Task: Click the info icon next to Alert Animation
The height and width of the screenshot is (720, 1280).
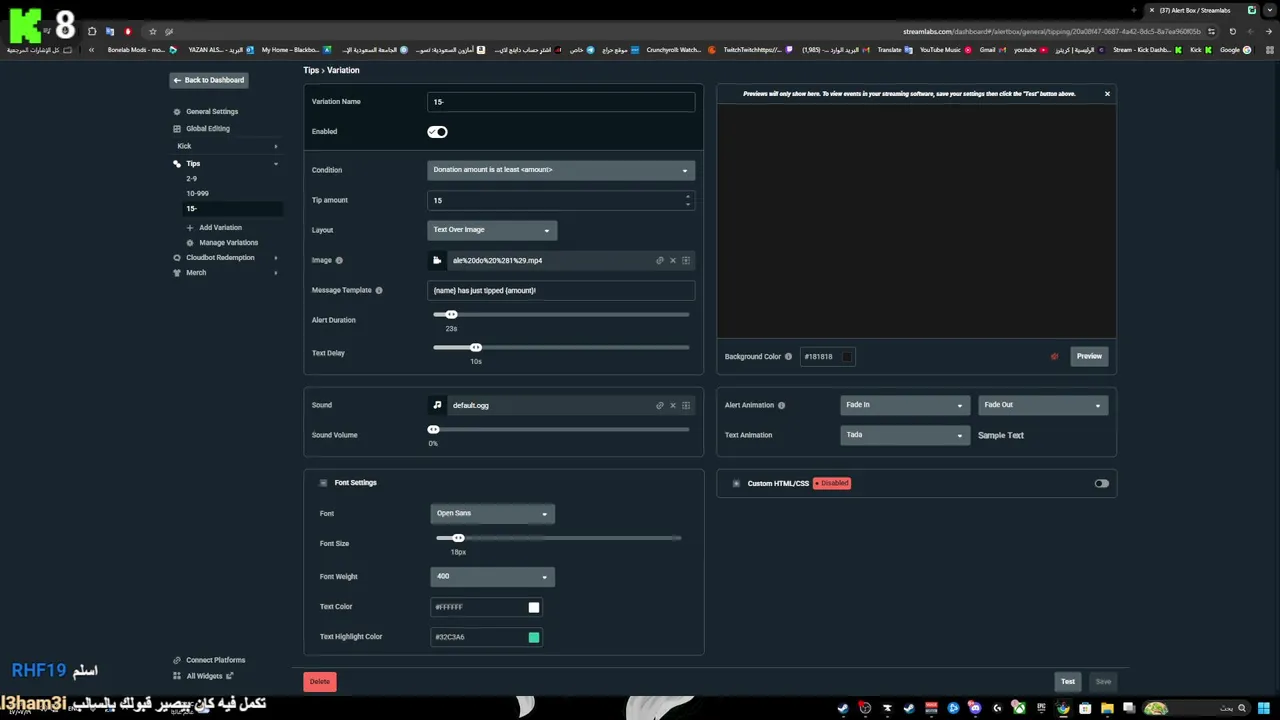Action: [782, 406]
